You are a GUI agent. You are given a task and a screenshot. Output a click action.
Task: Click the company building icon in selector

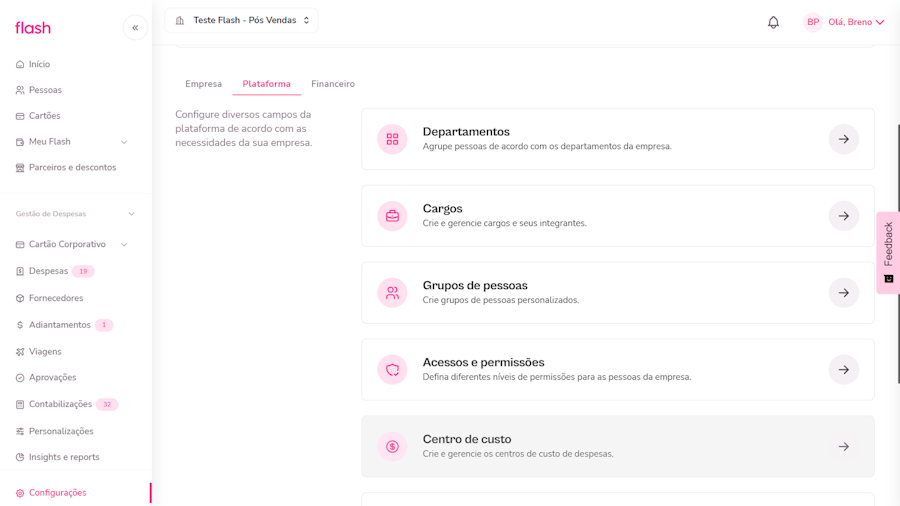tap(180, 21)
